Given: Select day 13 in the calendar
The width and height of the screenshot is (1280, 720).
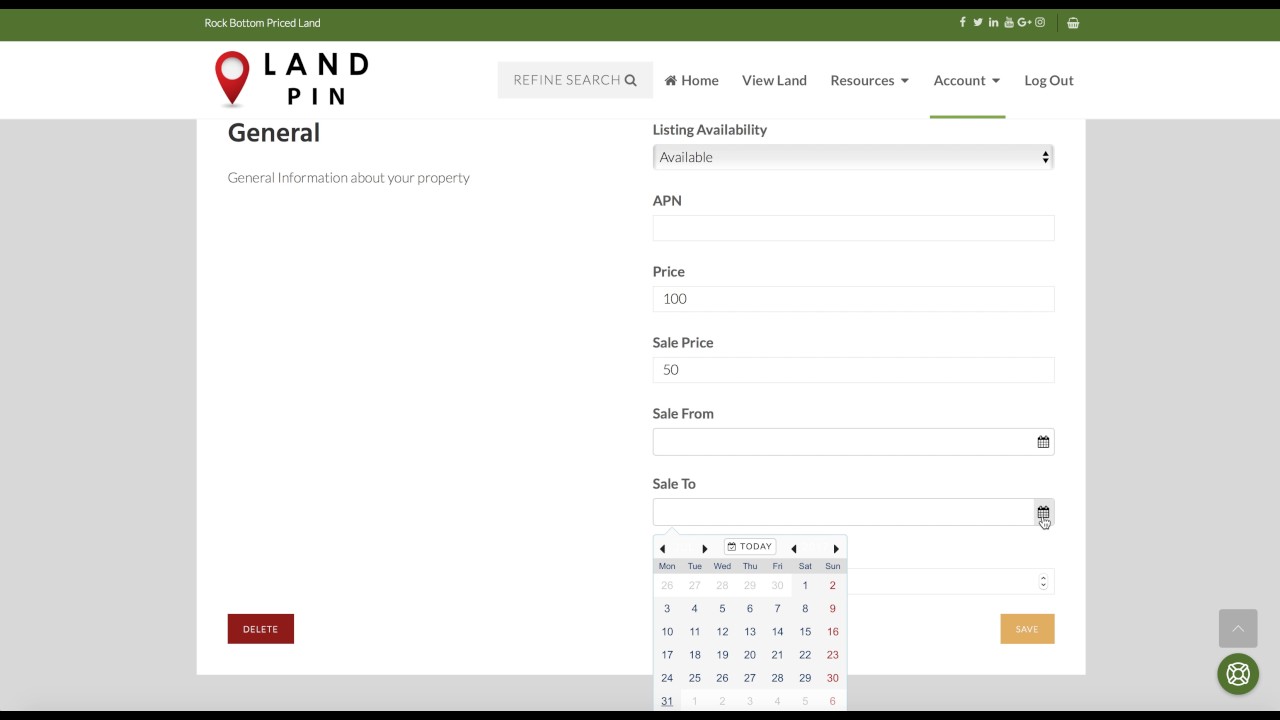Looking at the screenshot, I should click(750, 632).
